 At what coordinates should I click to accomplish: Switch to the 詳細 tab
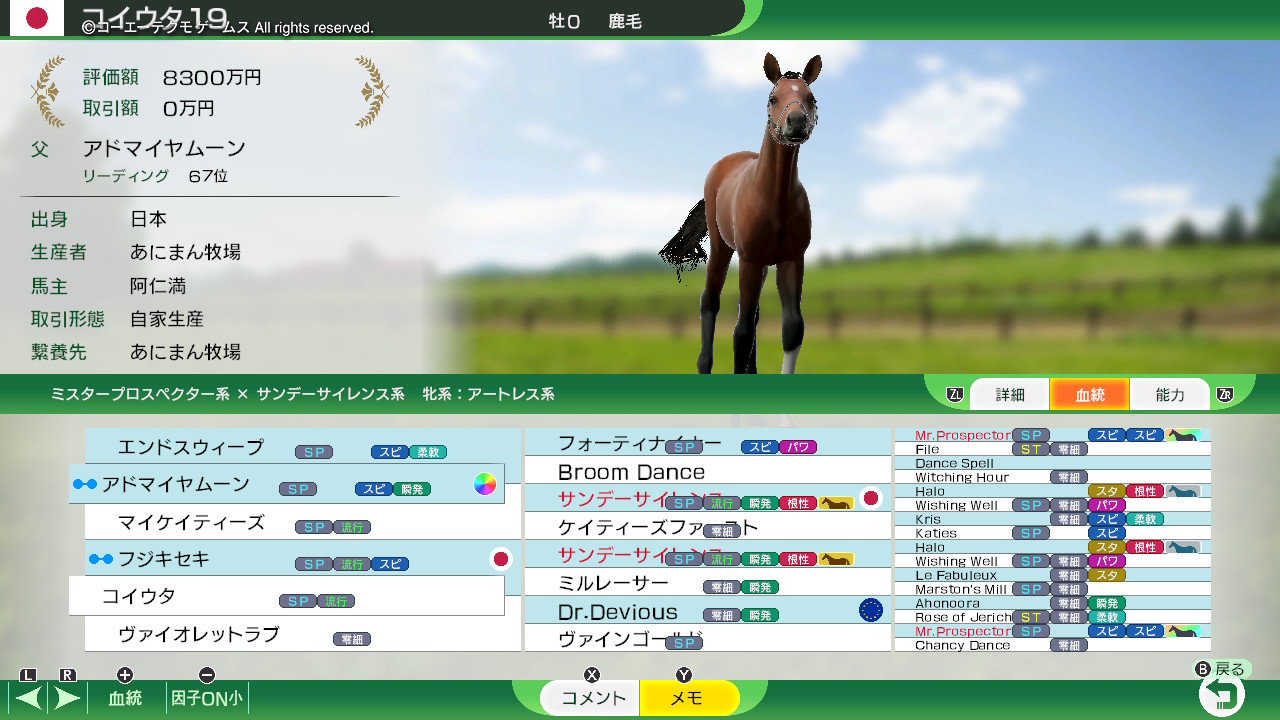pyautogui.click(x=1010, y=395)
